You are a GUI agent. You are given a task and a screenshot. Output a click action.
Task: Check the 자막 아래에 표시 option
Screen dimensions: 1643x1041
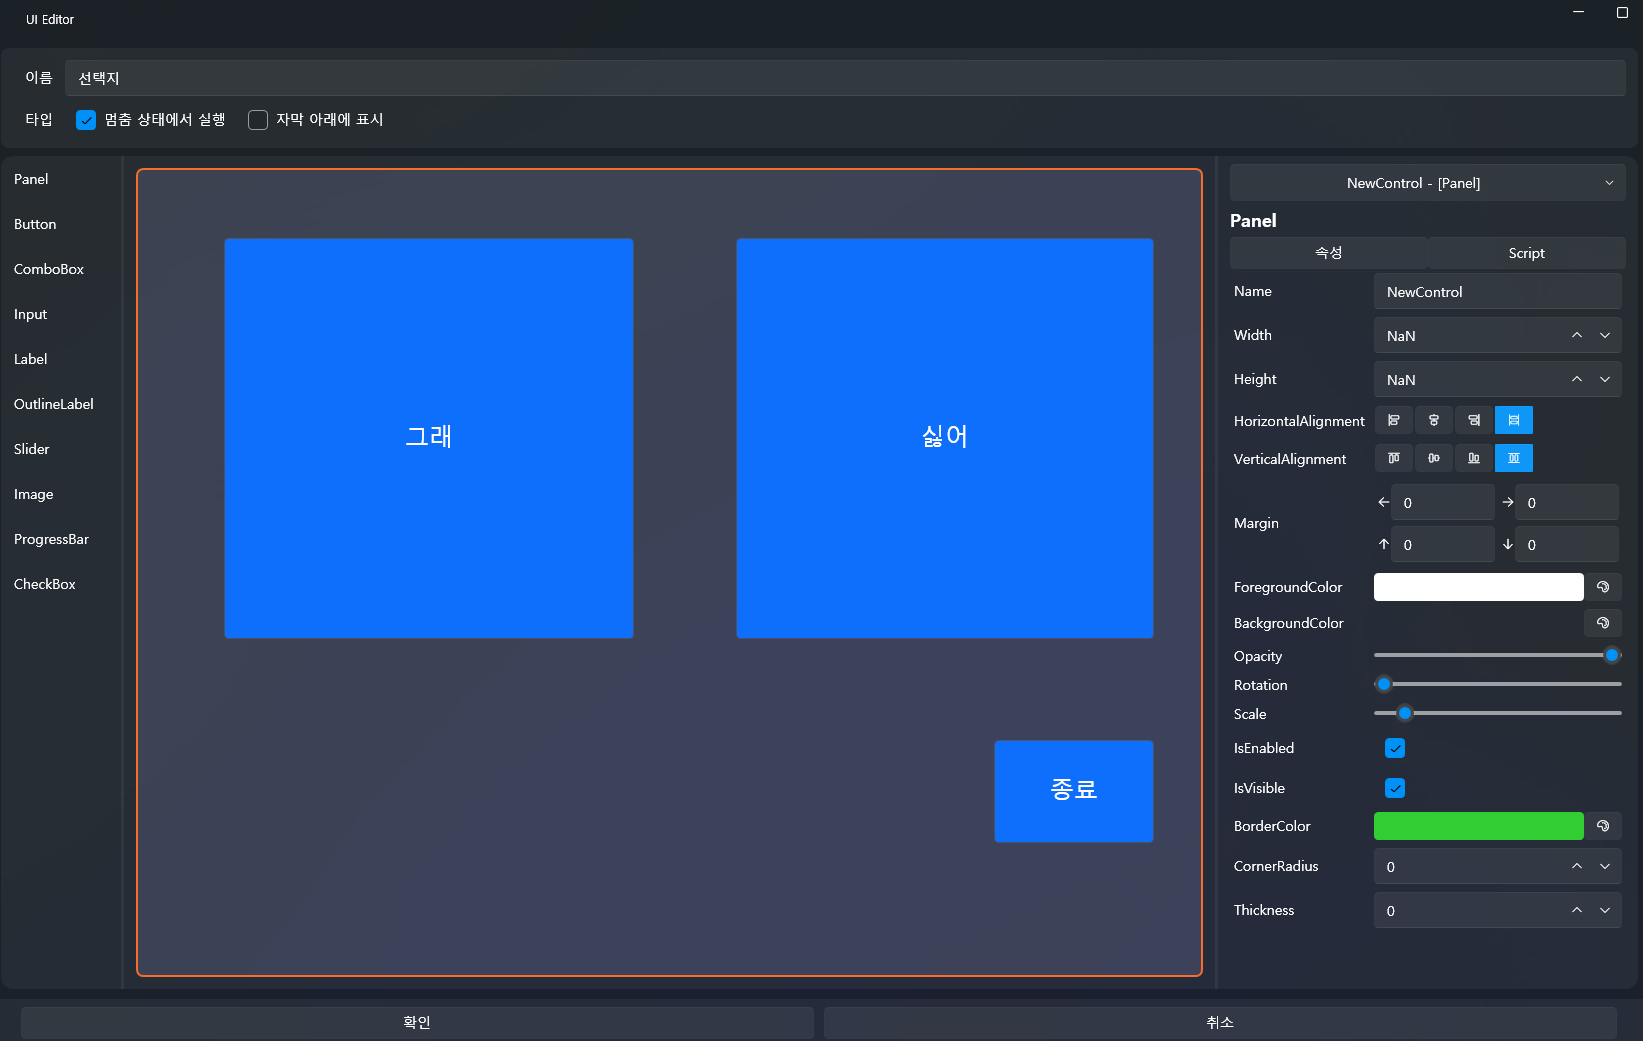[257, 119]
